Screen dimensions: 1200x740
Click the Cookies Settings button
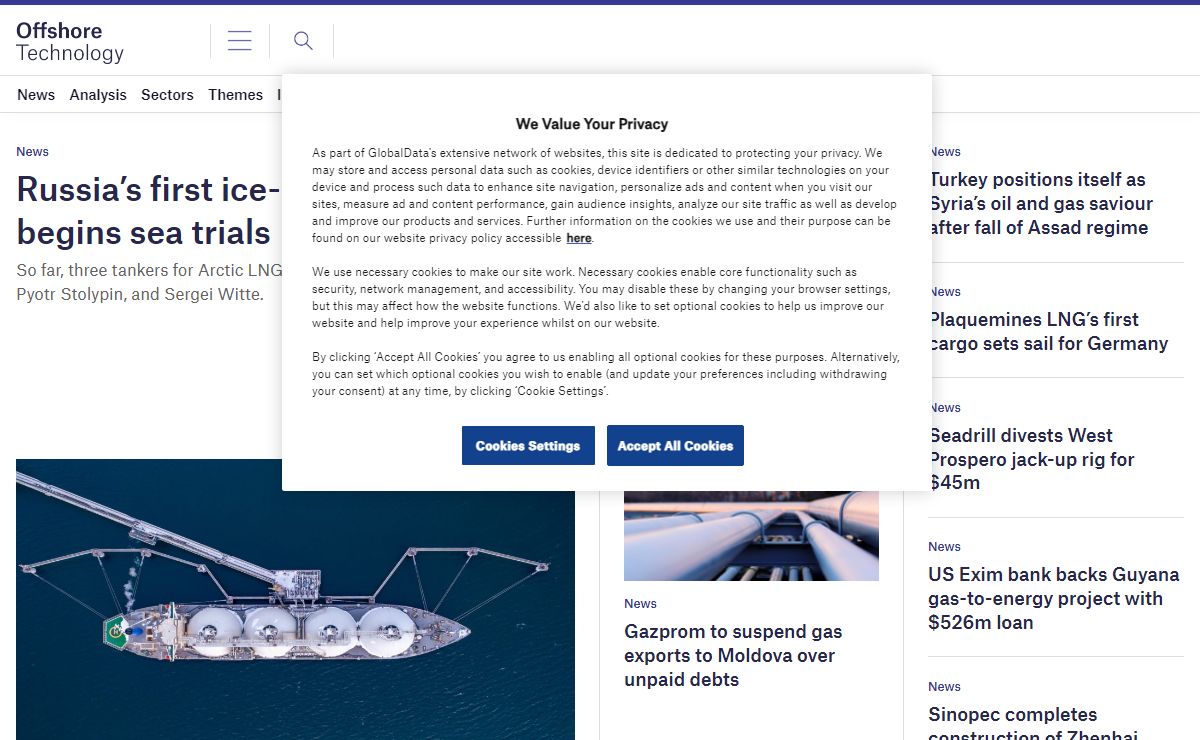coord(528,446)
